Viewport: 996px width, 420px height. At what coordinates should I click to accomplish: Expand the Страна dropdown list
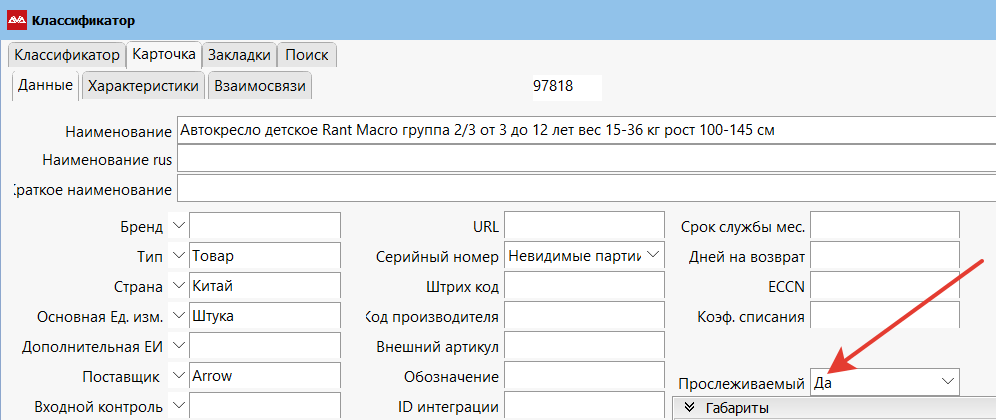tap(179, 286)
